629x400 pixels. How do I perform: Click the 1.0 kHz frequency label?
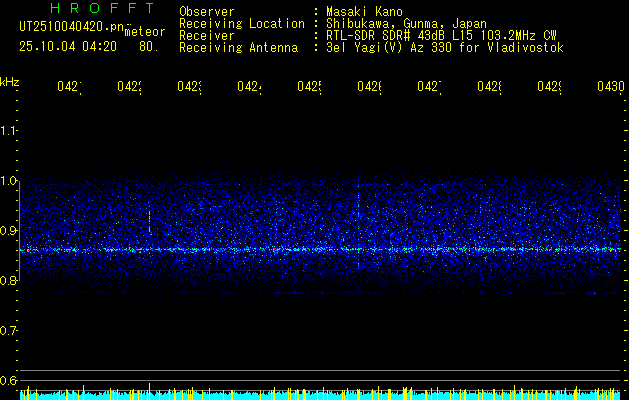9,181
